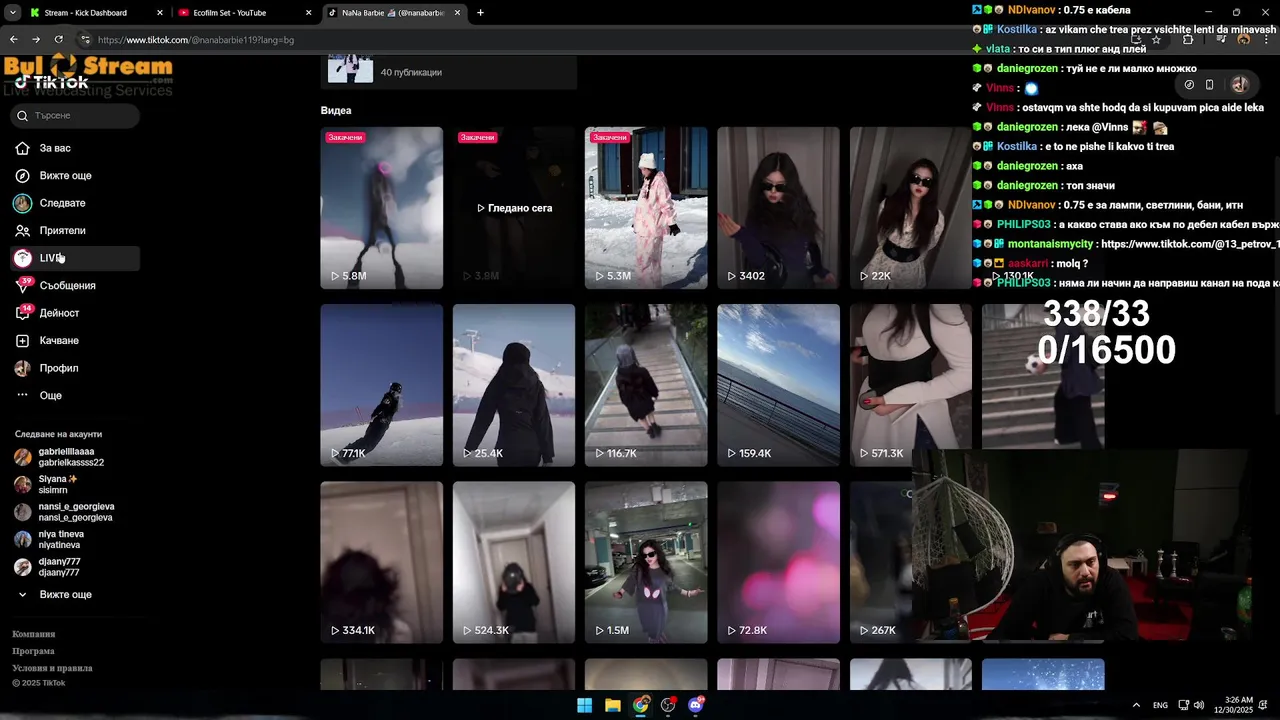The width and height of the screenshot is (1280, 720).
Task: Open Профил page
Action: (75, 368)
